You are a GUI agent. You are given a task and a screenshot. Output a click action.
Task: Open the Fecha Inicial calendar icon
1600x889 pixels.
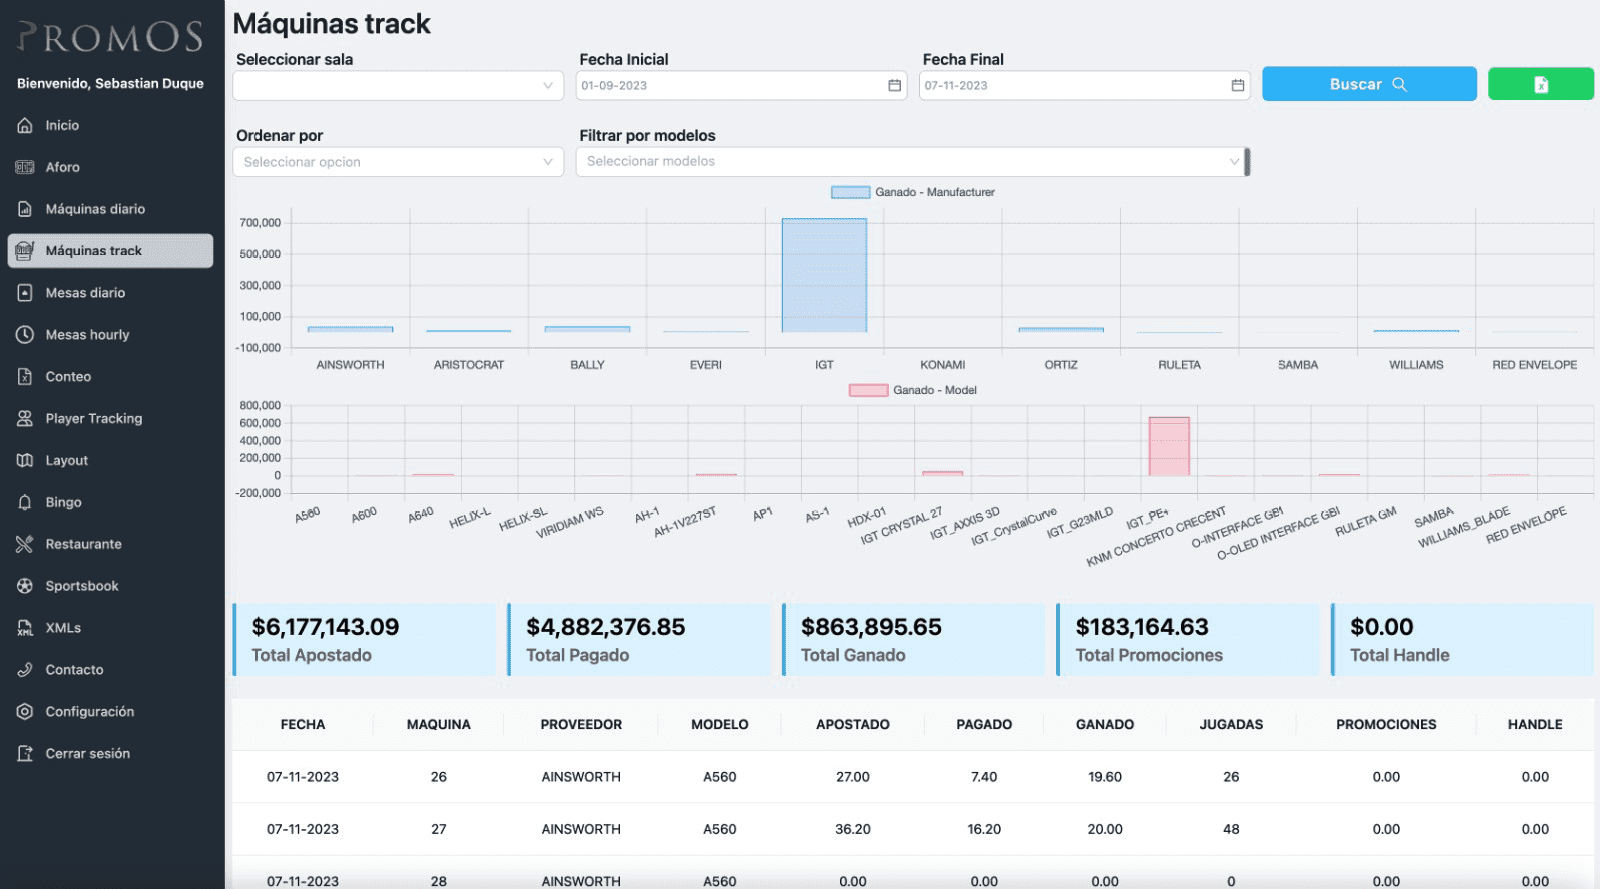click(x=894, y=86)
